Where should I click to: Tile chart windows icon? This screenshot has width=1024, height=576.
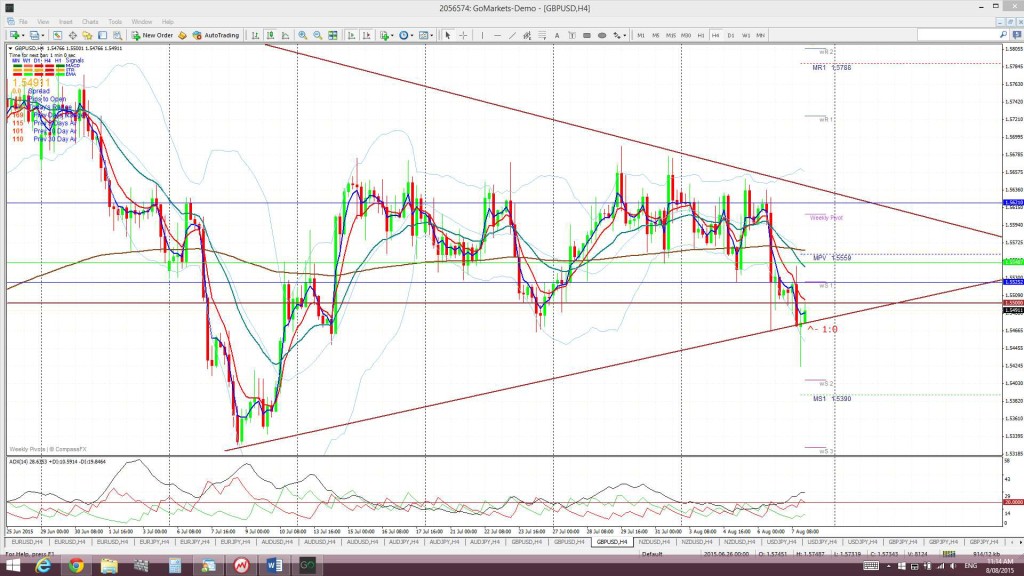pyautogui.click(x=333, y=35)
